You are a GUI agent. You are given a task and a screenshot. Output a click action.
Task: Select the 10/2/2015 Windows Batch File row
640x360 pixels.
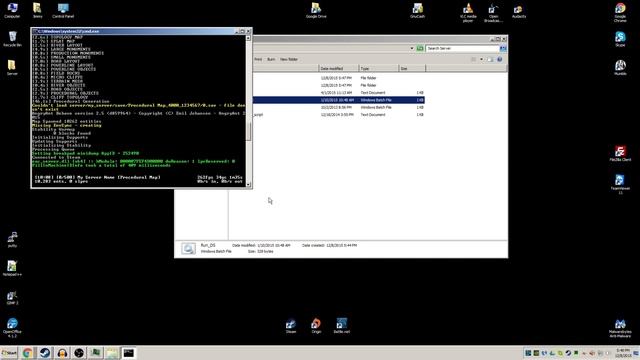tap(338, 107)
